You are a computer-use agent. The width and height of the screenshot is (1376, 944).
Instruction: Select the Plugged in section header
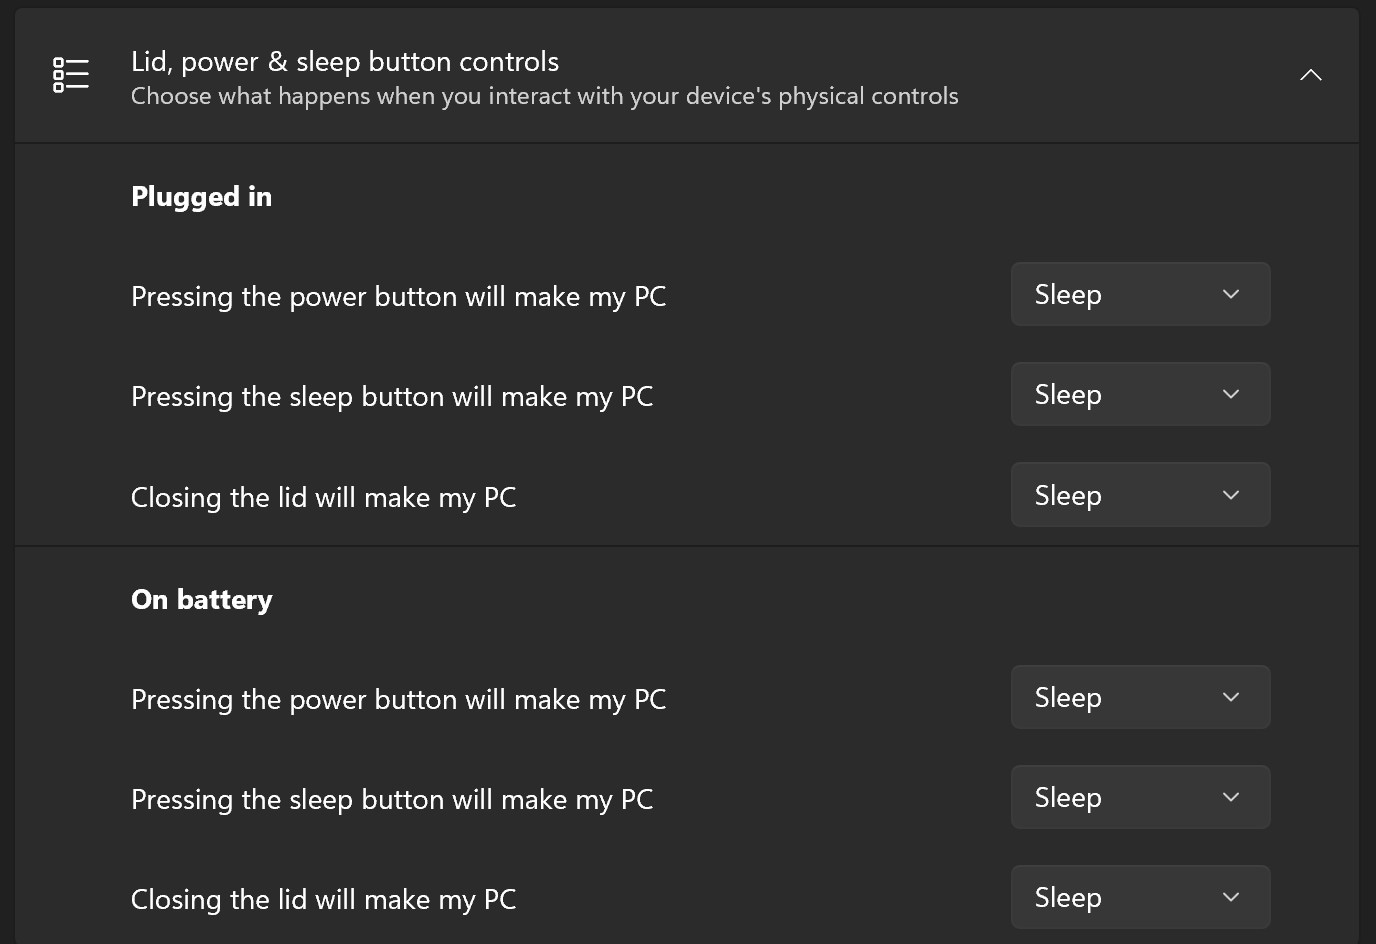coord(201,196)
